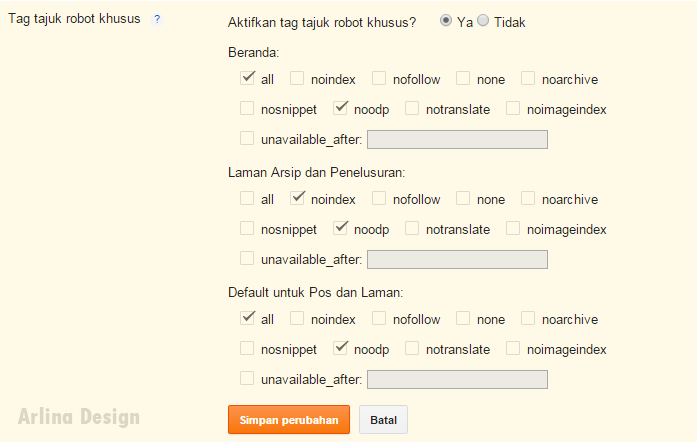The width and height of the screenshot is (697, 442).
Task: Click the help question mark icon
Action: (x=157, y=20)
